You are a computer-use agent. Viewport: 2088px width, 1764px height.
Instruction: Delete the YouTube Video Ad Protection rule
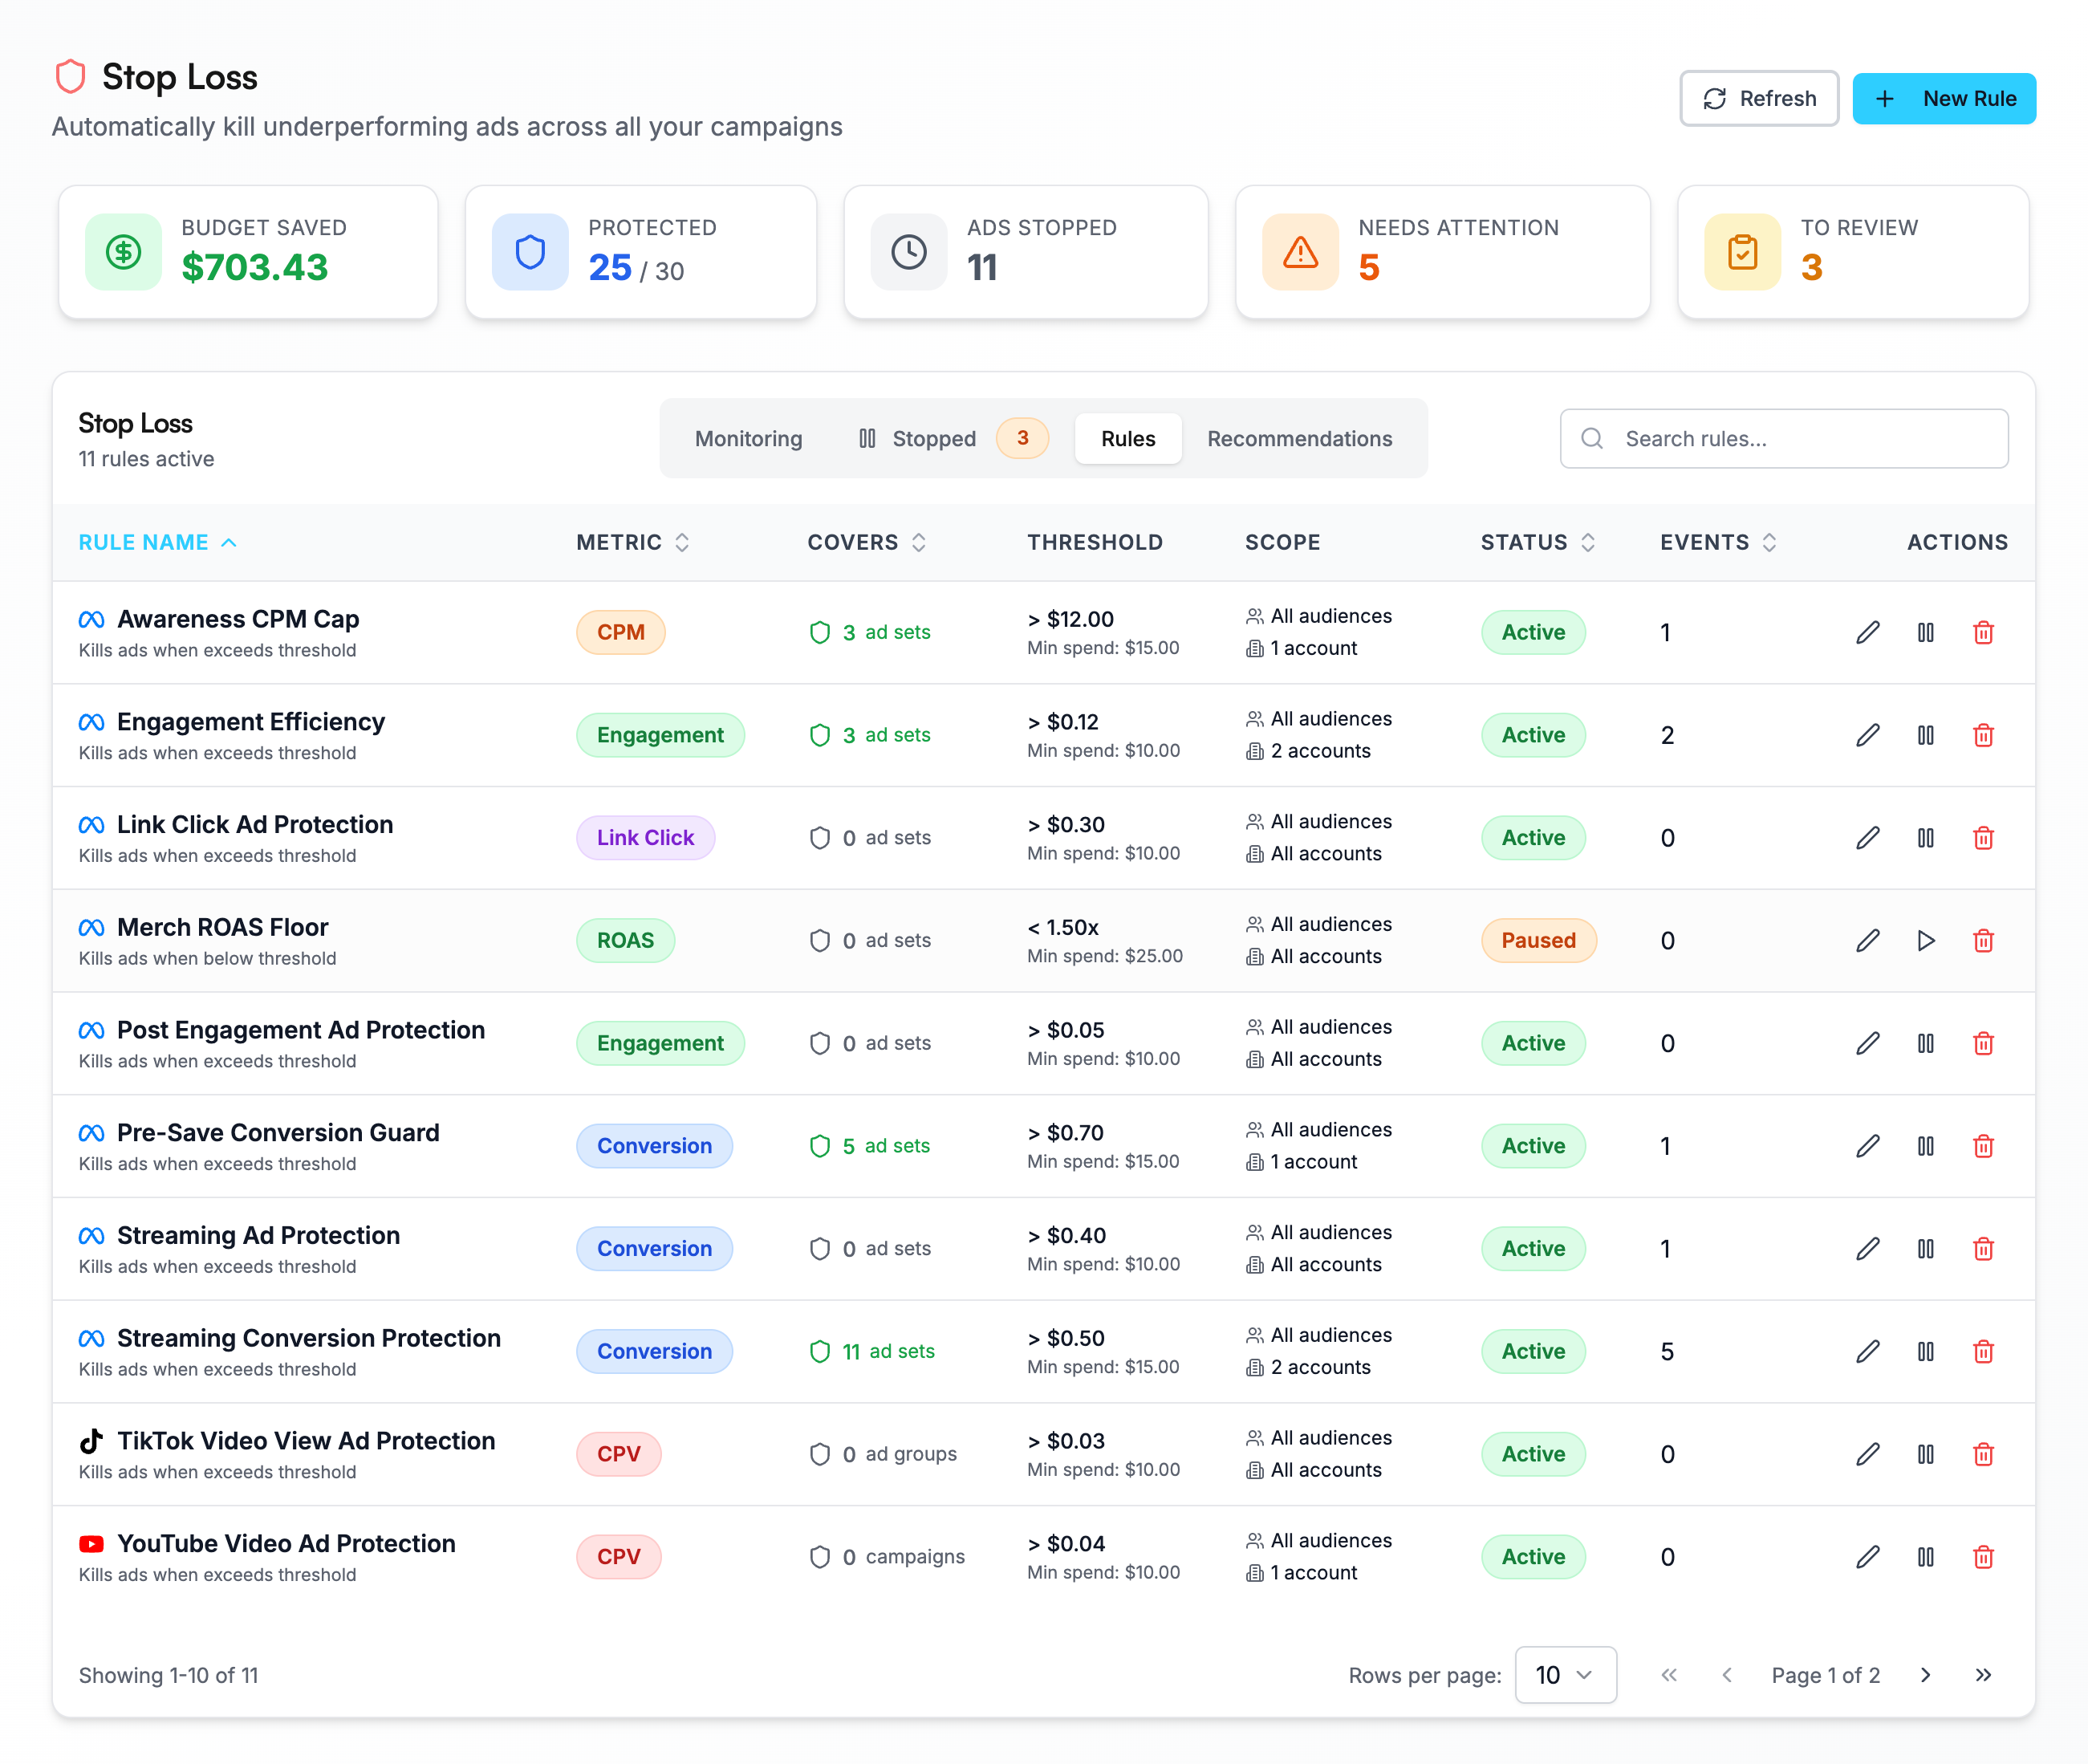1984,1556
